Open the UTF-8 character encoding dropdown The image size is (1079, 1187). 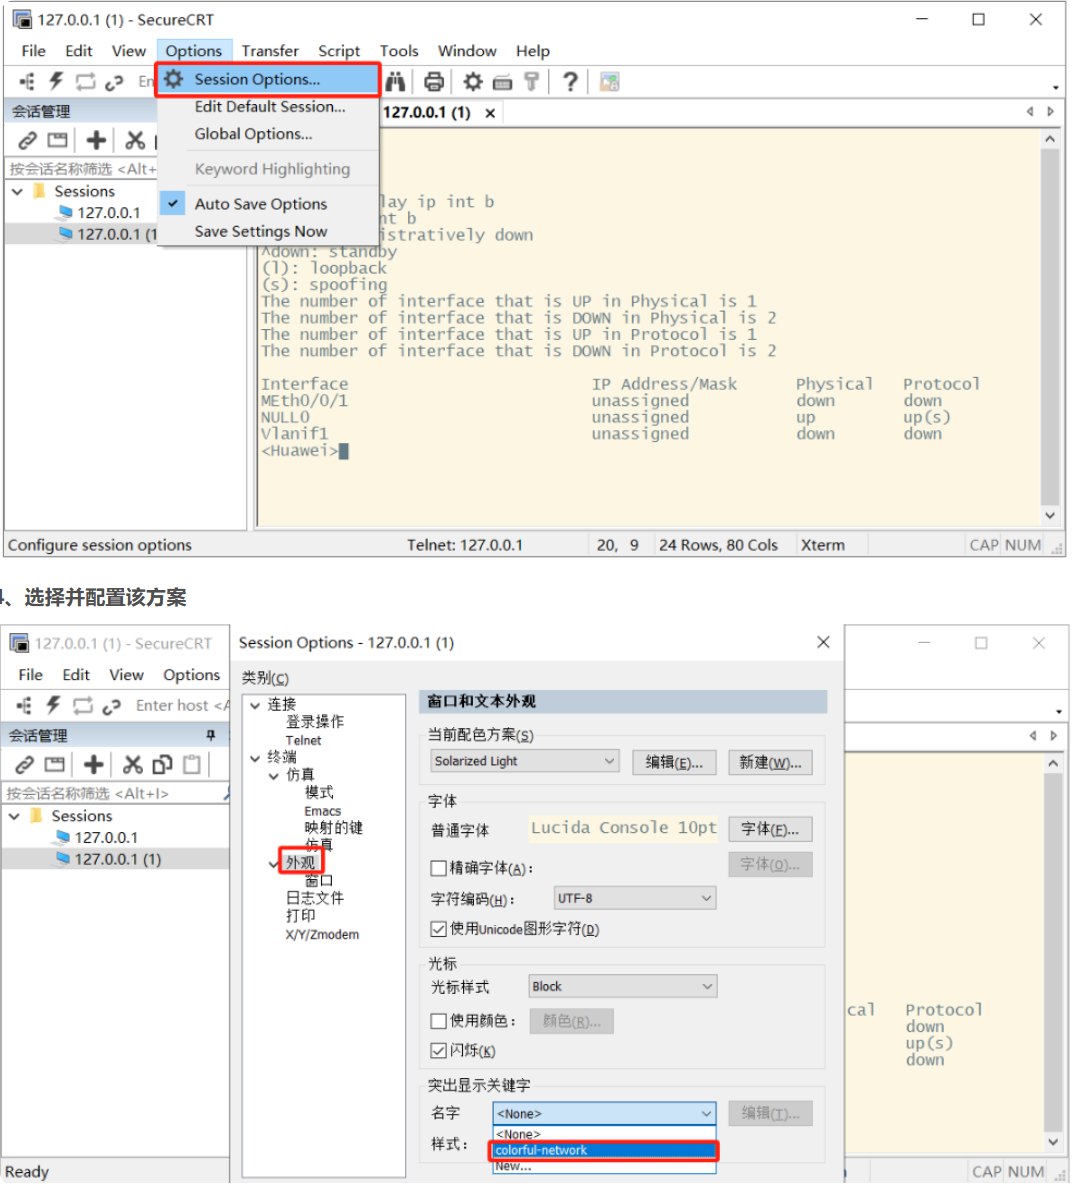pyautogui.click(x=635, y=898)
